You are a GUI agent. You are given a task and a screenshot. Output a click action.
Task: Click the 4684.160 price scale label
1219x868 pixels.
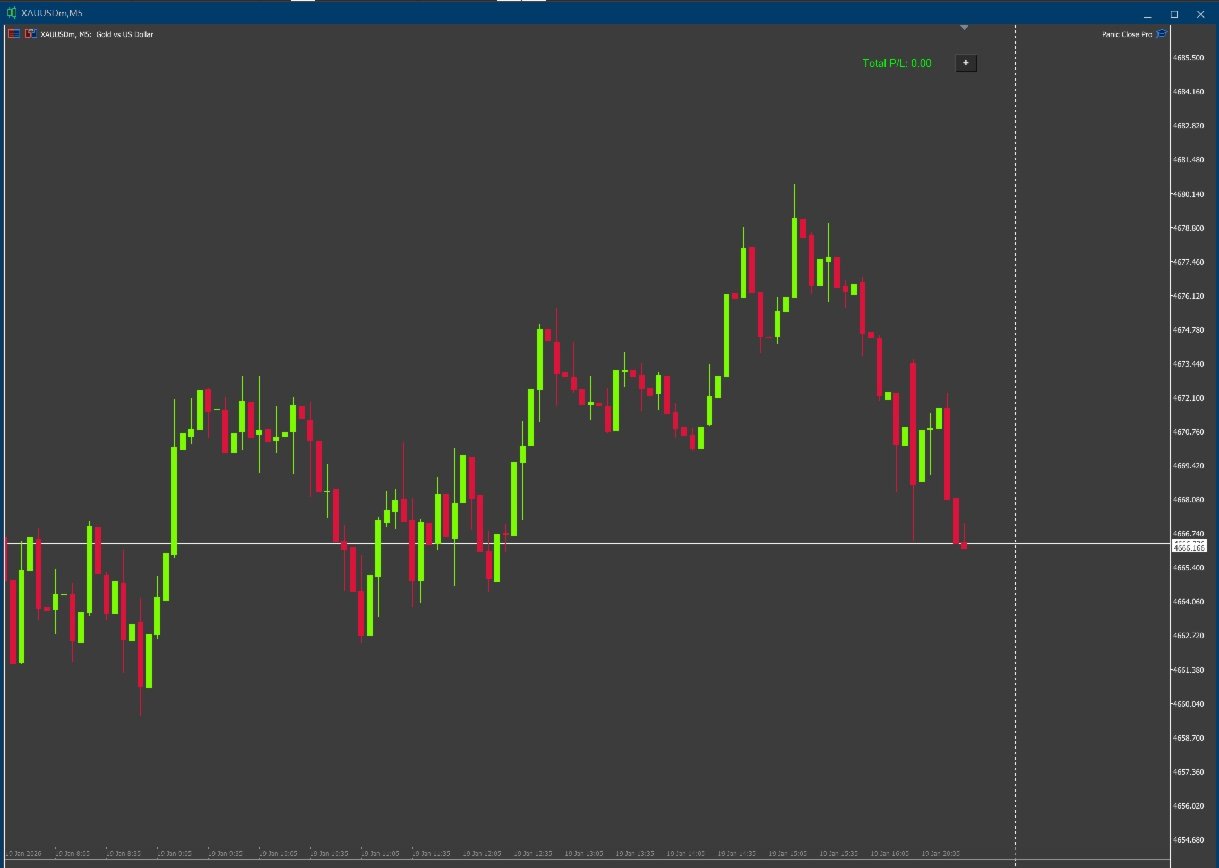click(x=1189, y=92)
